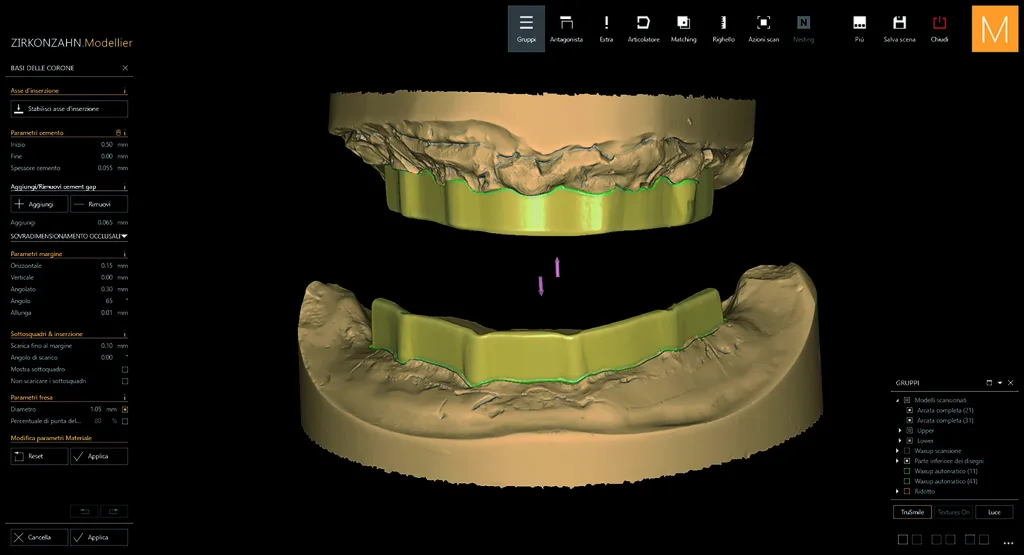Open the Antagonista tool in the toolbar
Screen dimensions: 1024x555
pyautogui.click(x=566, y=29)
